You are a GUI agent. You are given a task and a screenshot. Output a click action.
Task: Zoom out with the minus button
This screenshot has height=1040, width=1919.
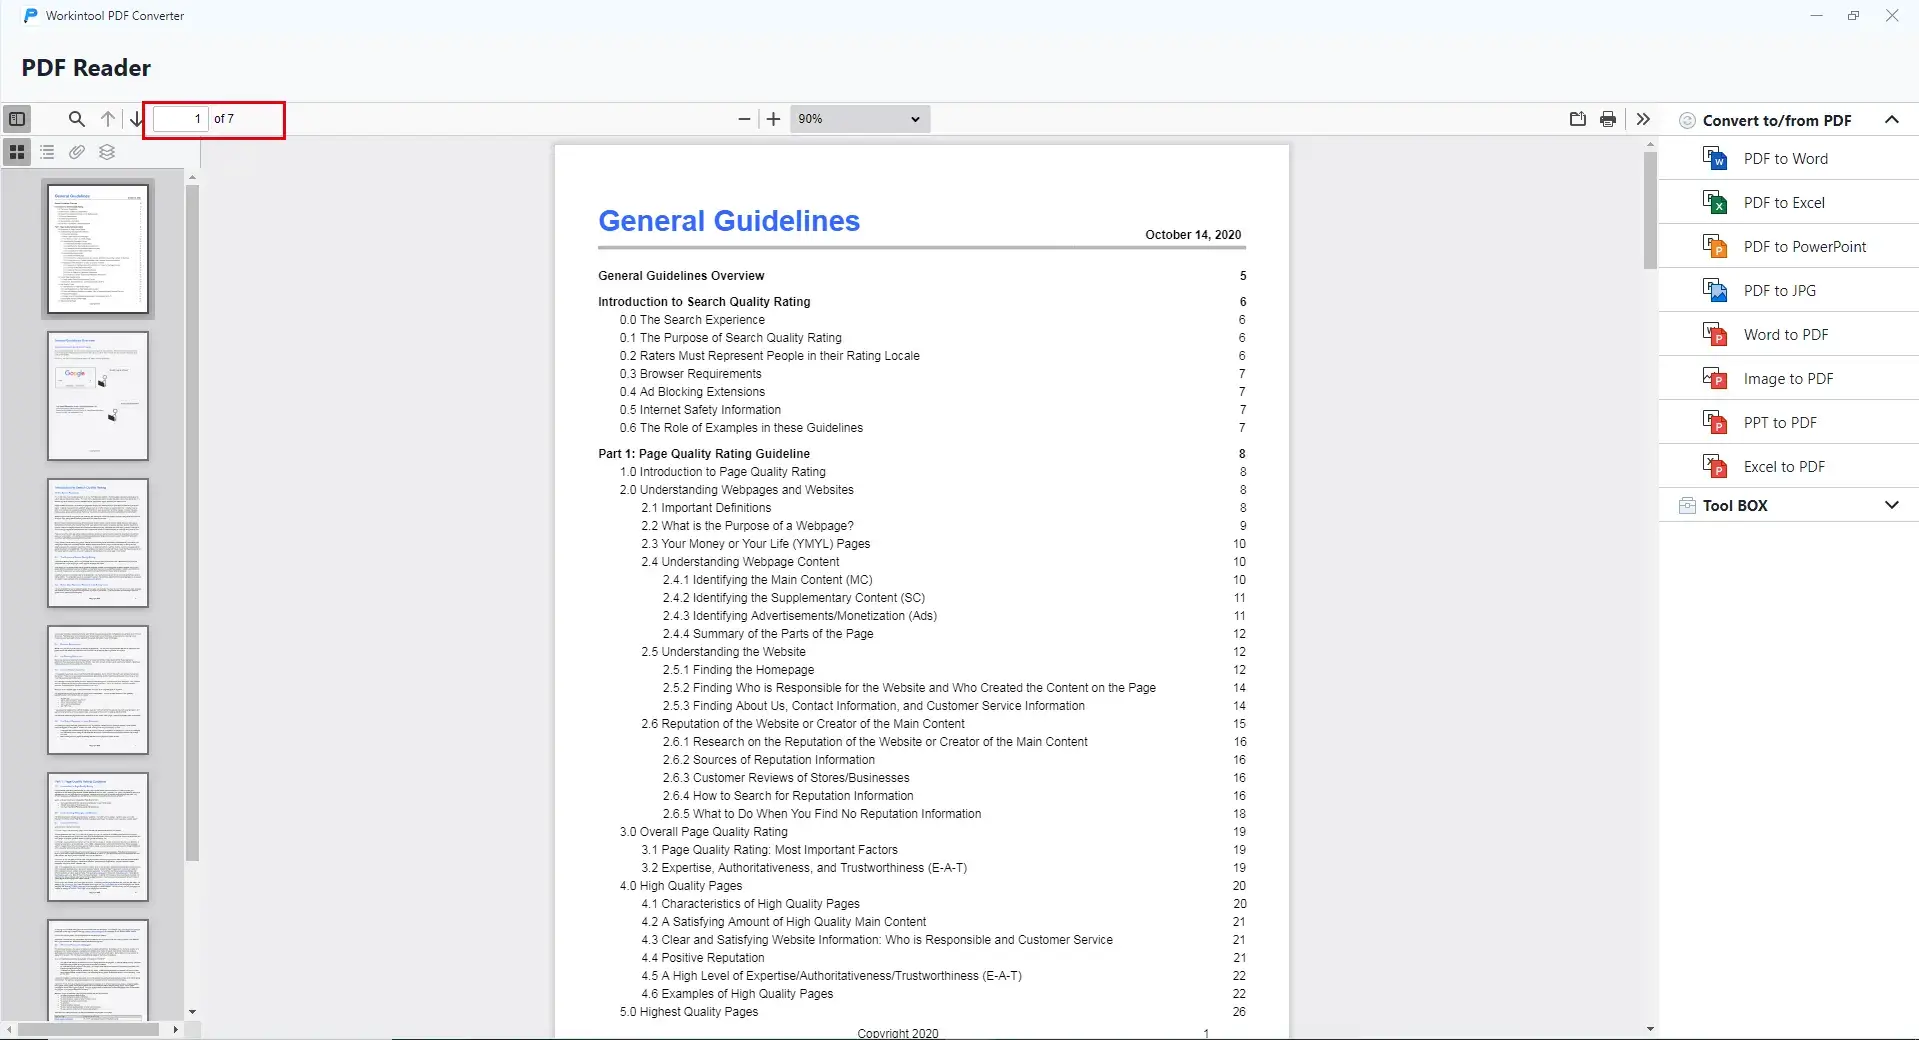coord(744,119)
